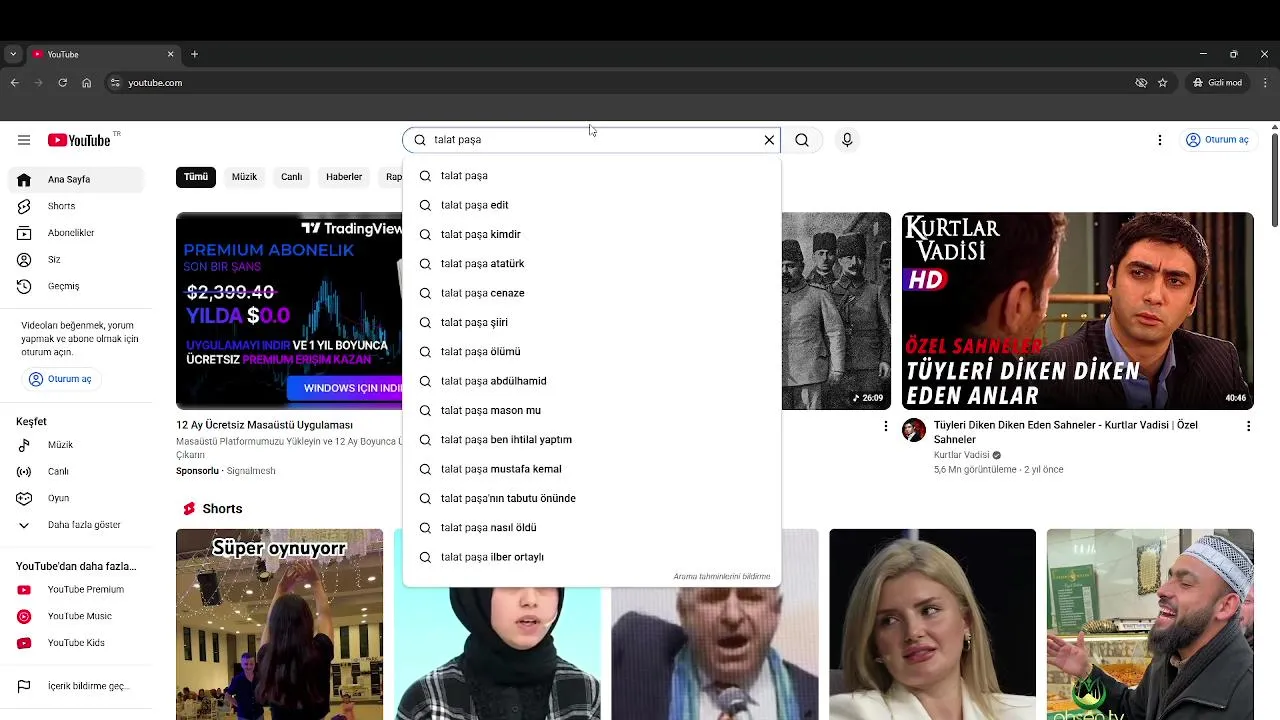
Task: Open the TradingView ad thumbnail
Action: 289,311
